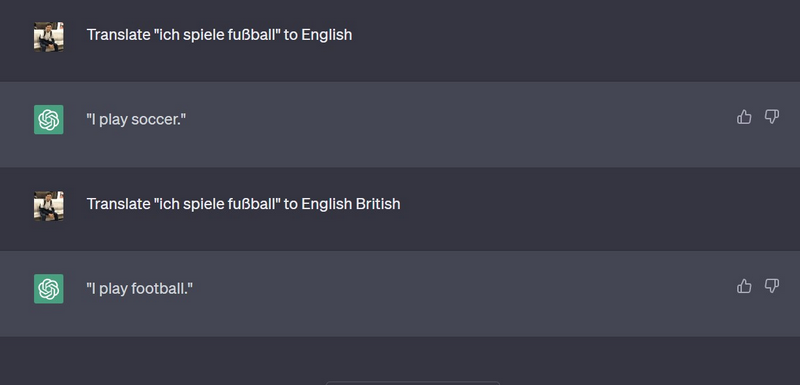800x385 pixels.
Task: Click ChatGPT logo beside "I play soccer."
Action: click(49, 120)
